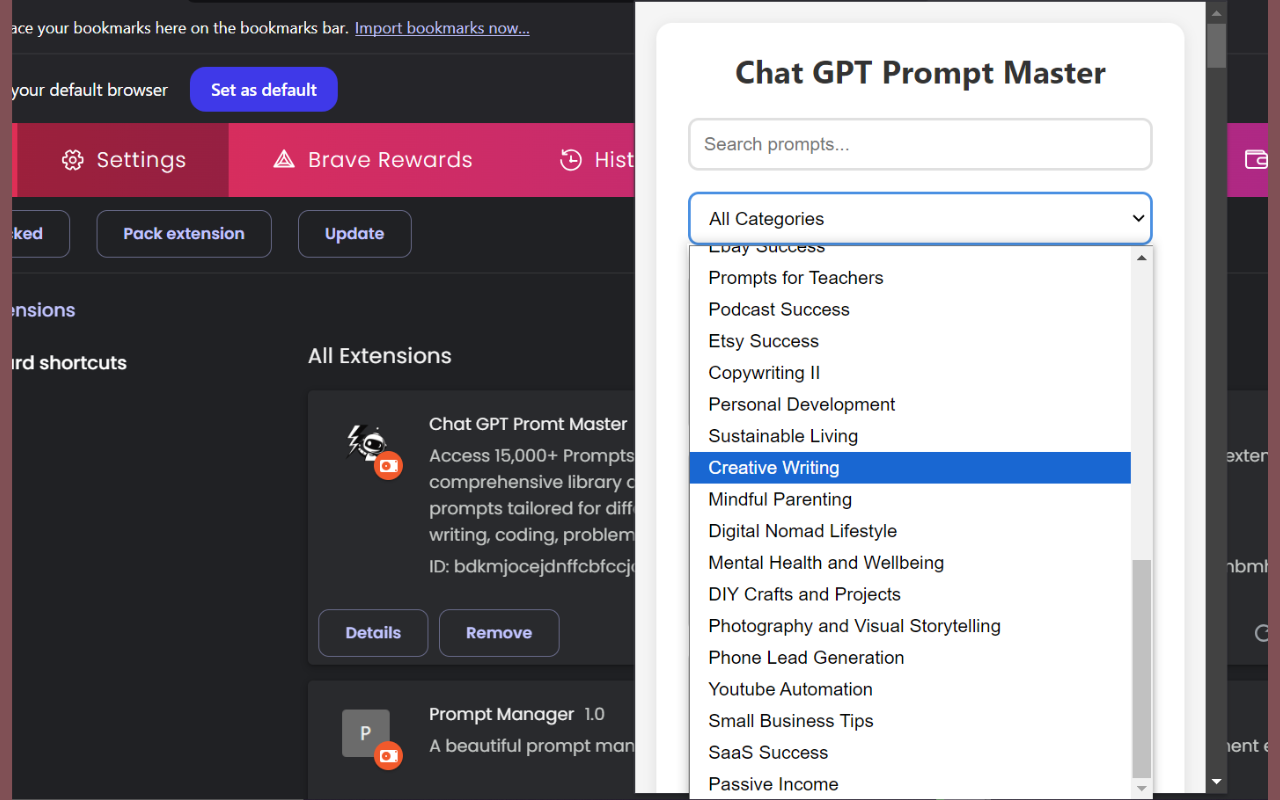Viewport: 1280px width, 800px height.
Task: Choose Photography and Visual Storytelling option
Action: (910, 626)
